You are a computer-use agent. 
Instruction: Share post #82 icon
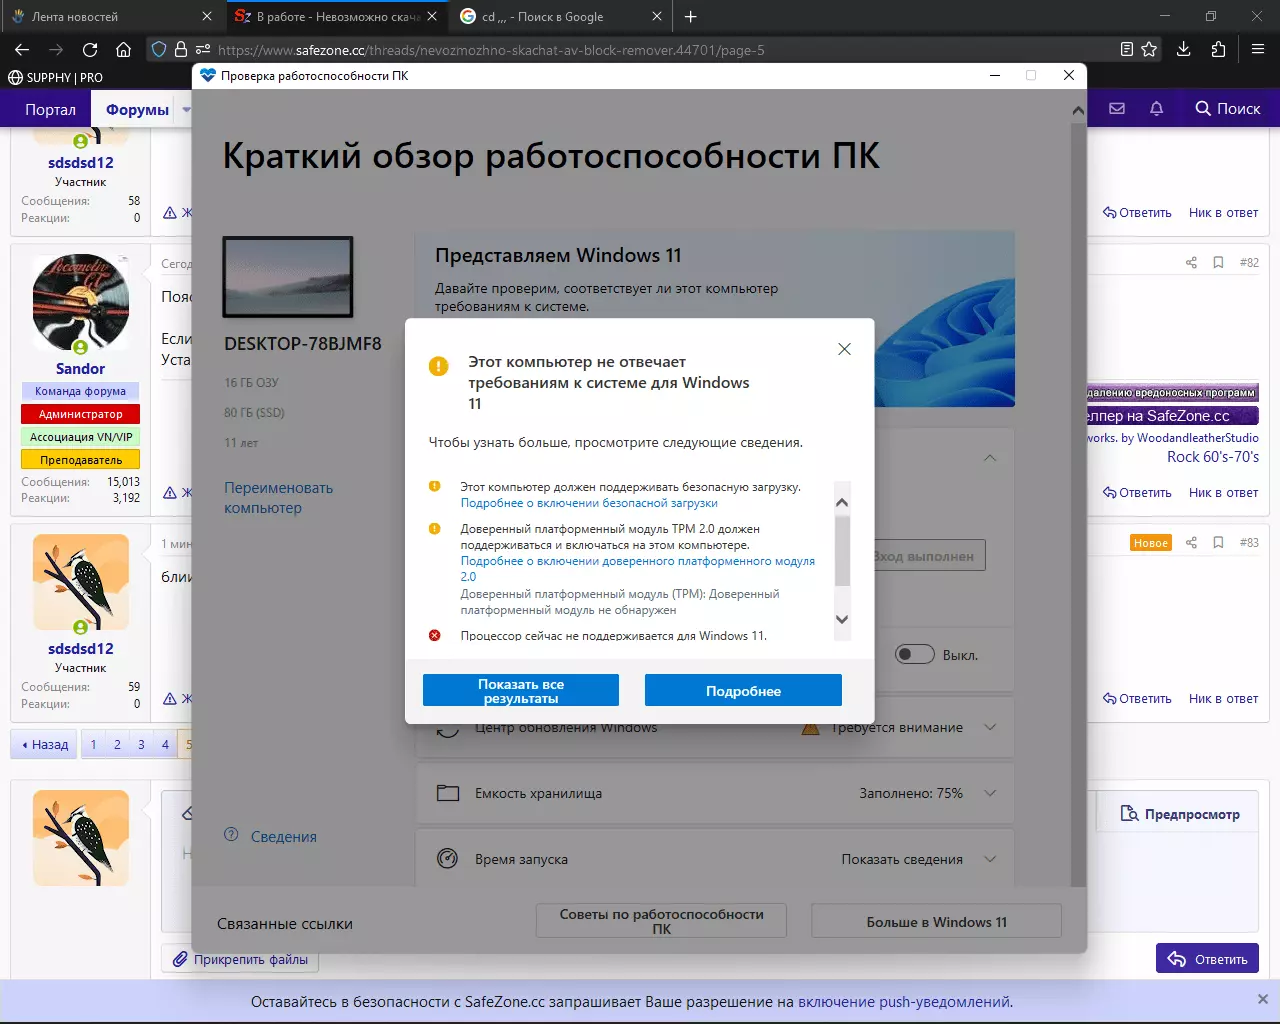(x=1191, y=262)
